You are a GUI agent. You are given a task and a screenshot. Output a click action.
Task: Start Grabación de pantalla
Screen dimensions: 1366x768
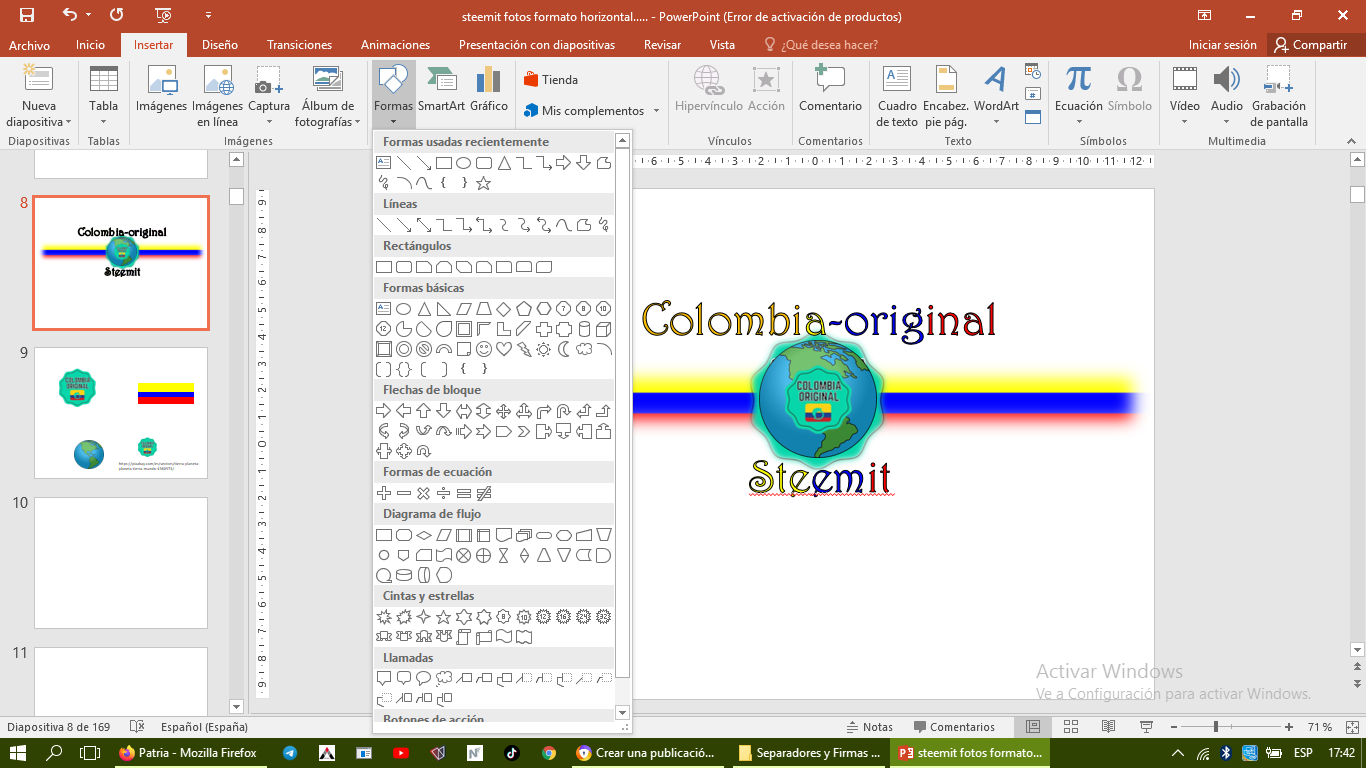[x=1279, y=97]
